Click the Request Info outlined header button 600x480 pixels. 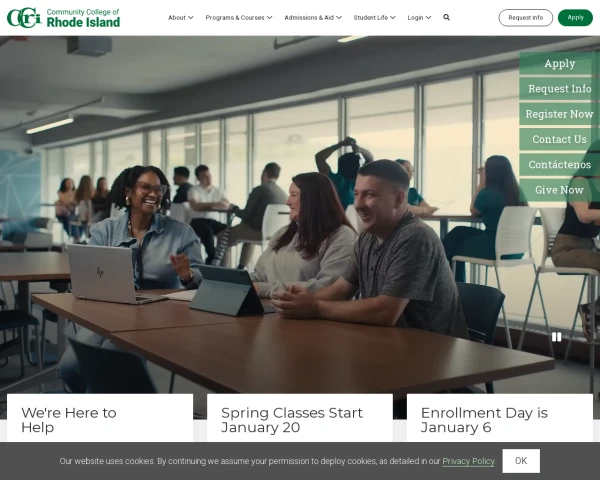click(525, 17)
